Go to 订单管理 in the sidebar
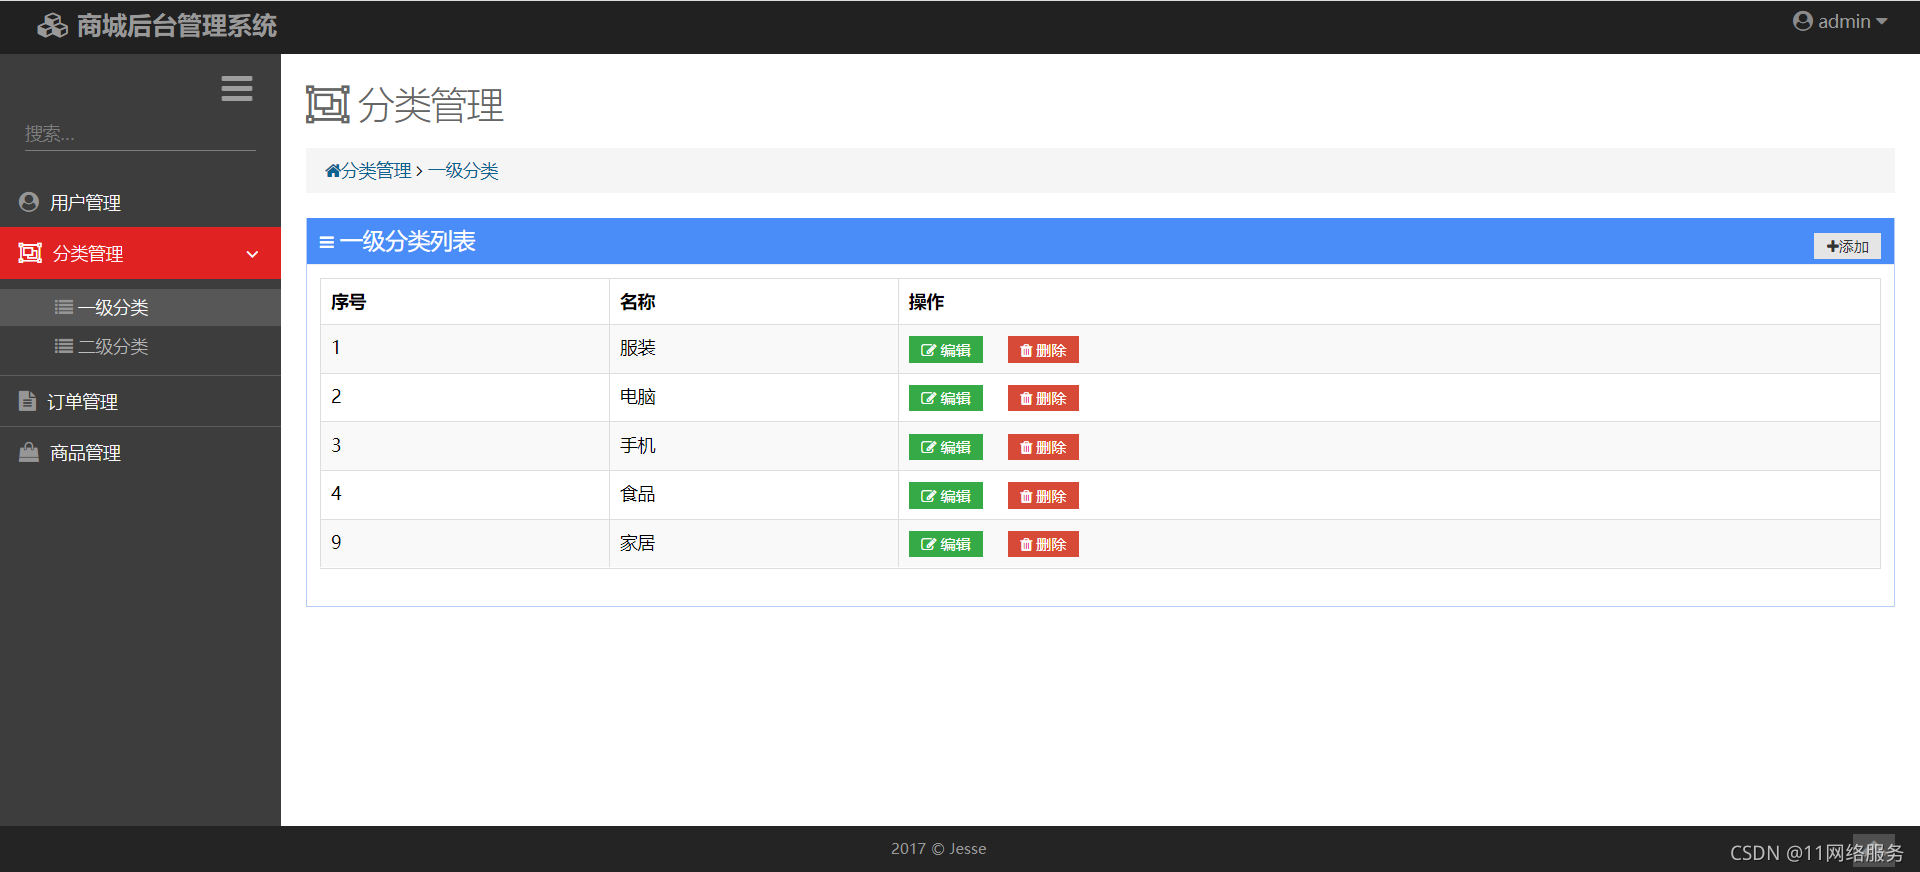Viewport: 1920px width, 872px height. (x=140, y=401)
